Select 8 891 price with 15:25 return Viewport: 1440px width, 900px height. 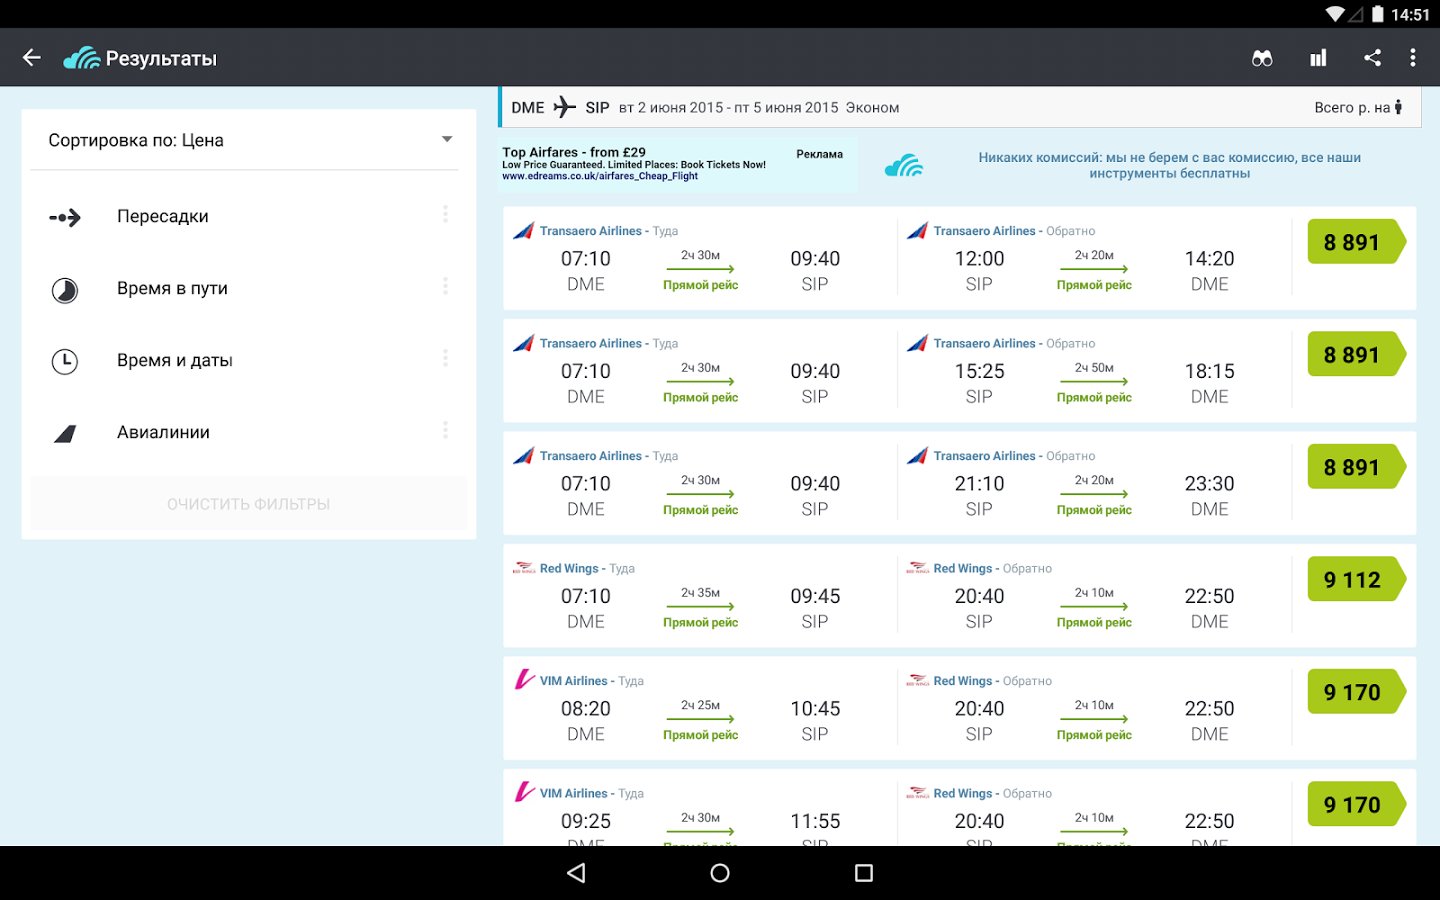1357,355
